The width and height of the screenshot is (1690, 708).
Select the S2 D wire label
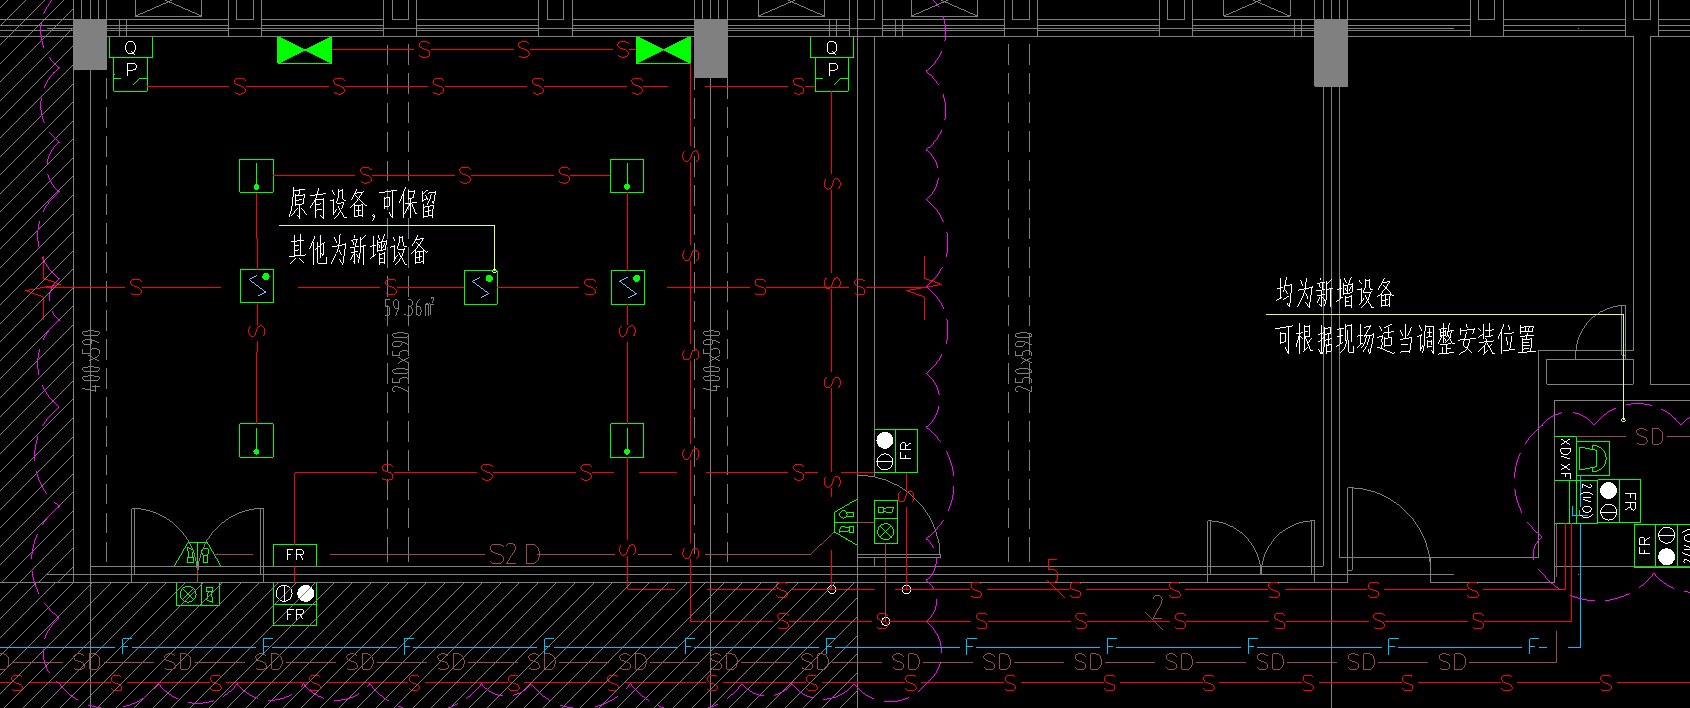point(514,554)
